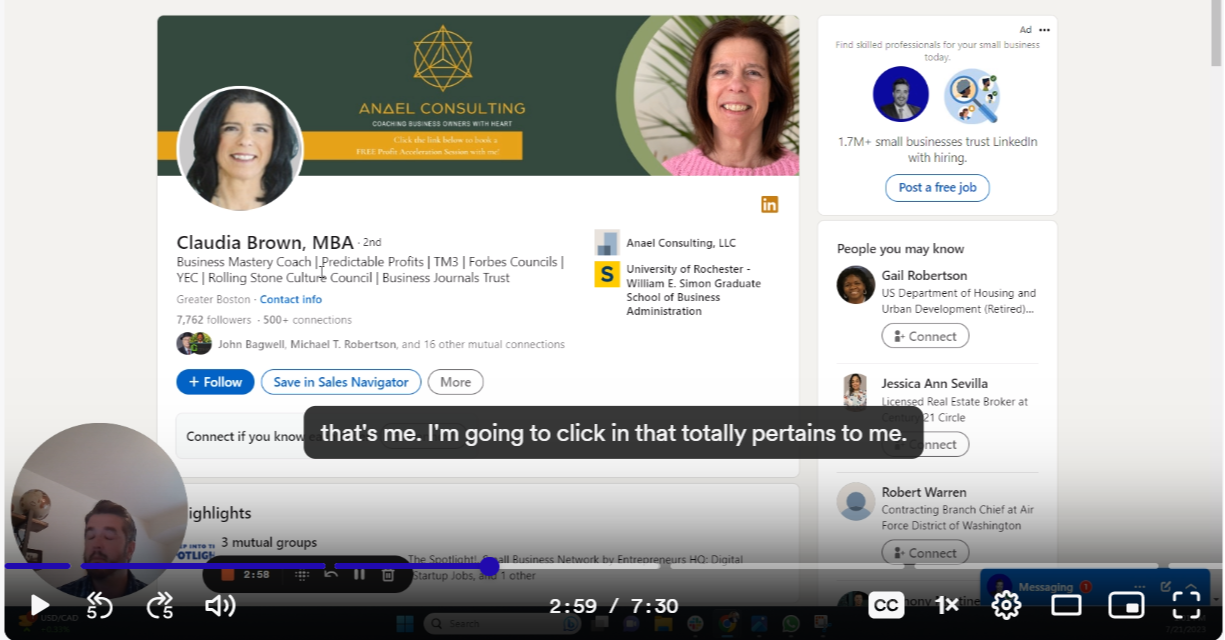1225x640 pixels.
Task: Connect with Gail Robertson
Action: tap(925, 336)
